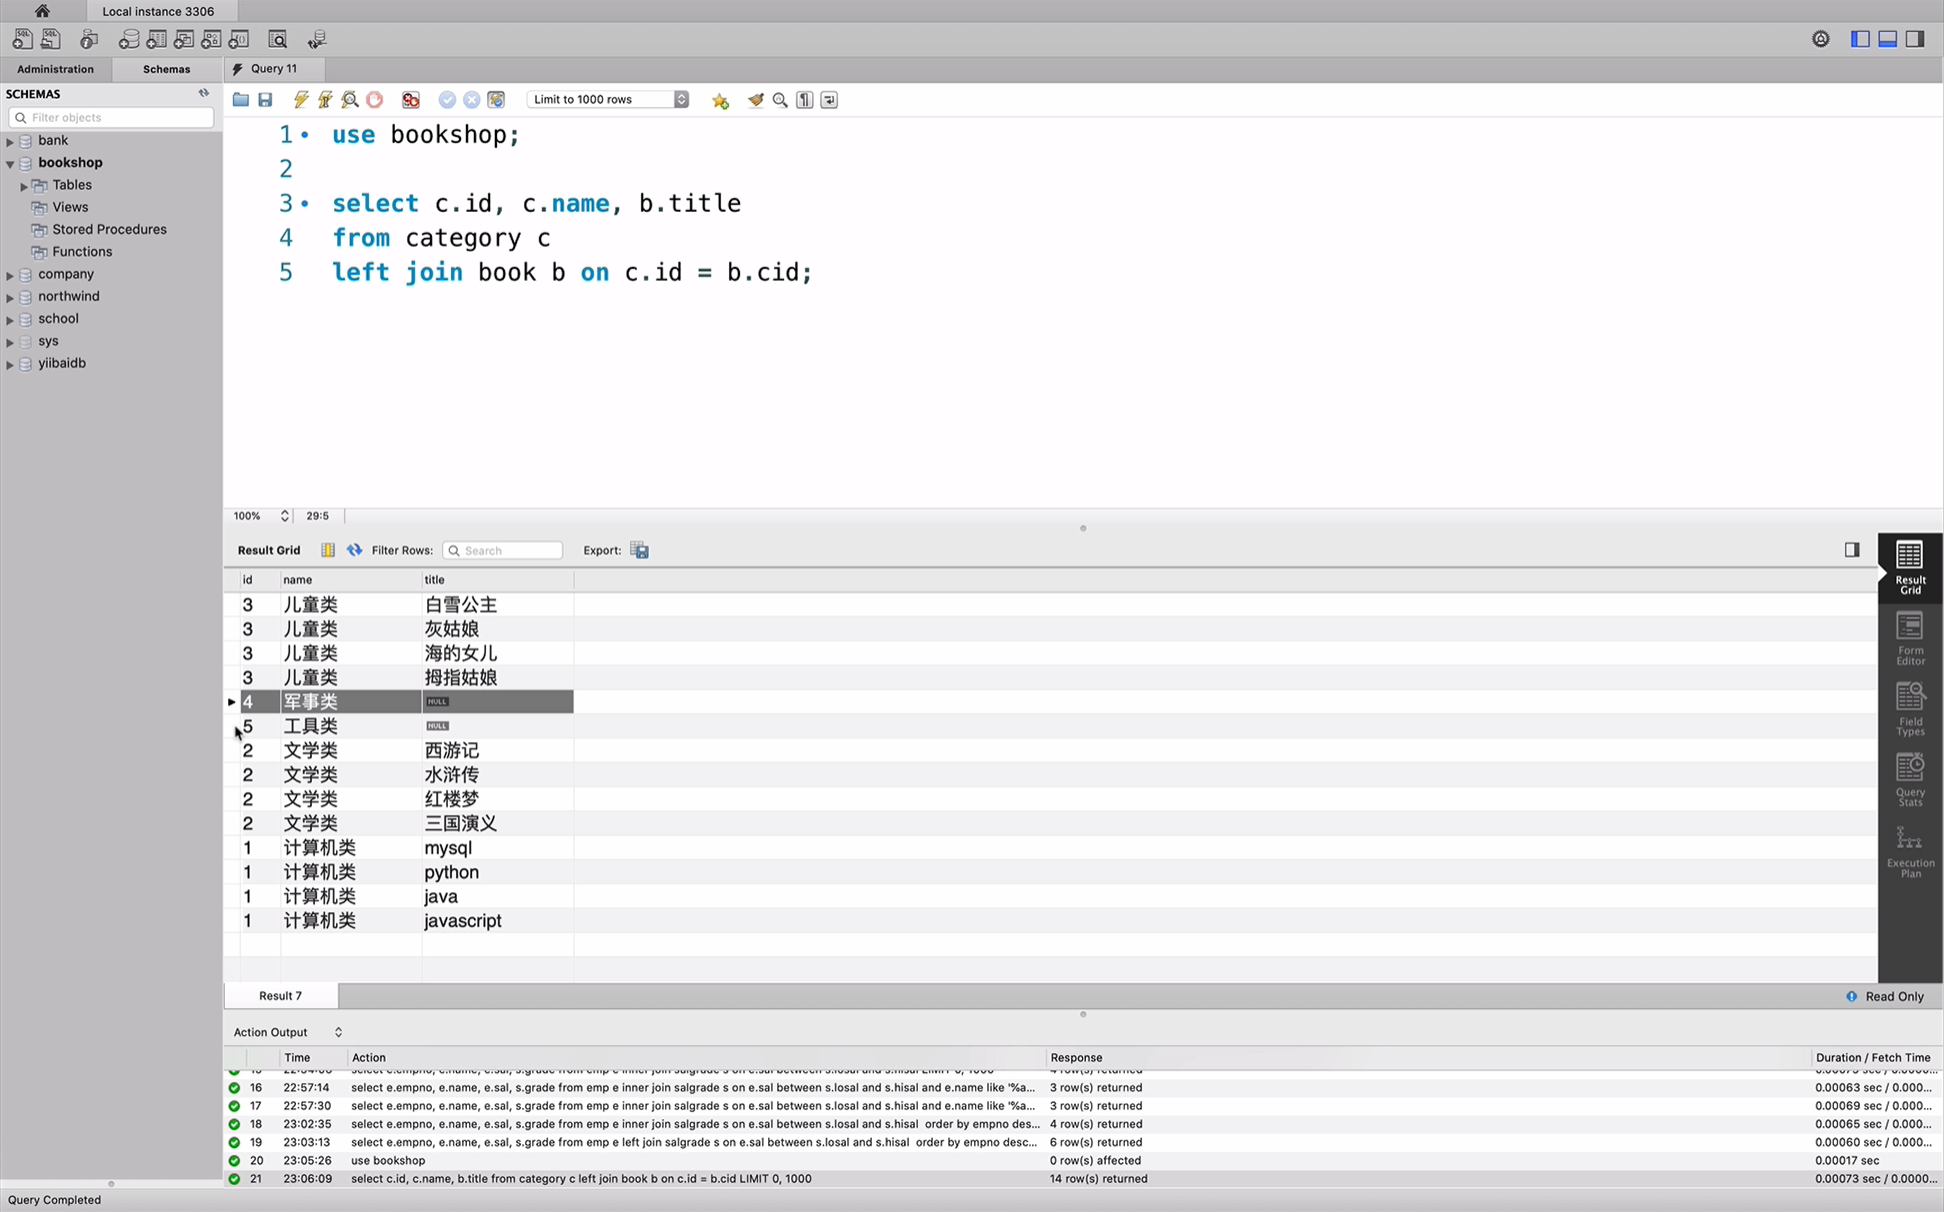
Task: Expand the northwind schema
Action: tap(10, 297)
